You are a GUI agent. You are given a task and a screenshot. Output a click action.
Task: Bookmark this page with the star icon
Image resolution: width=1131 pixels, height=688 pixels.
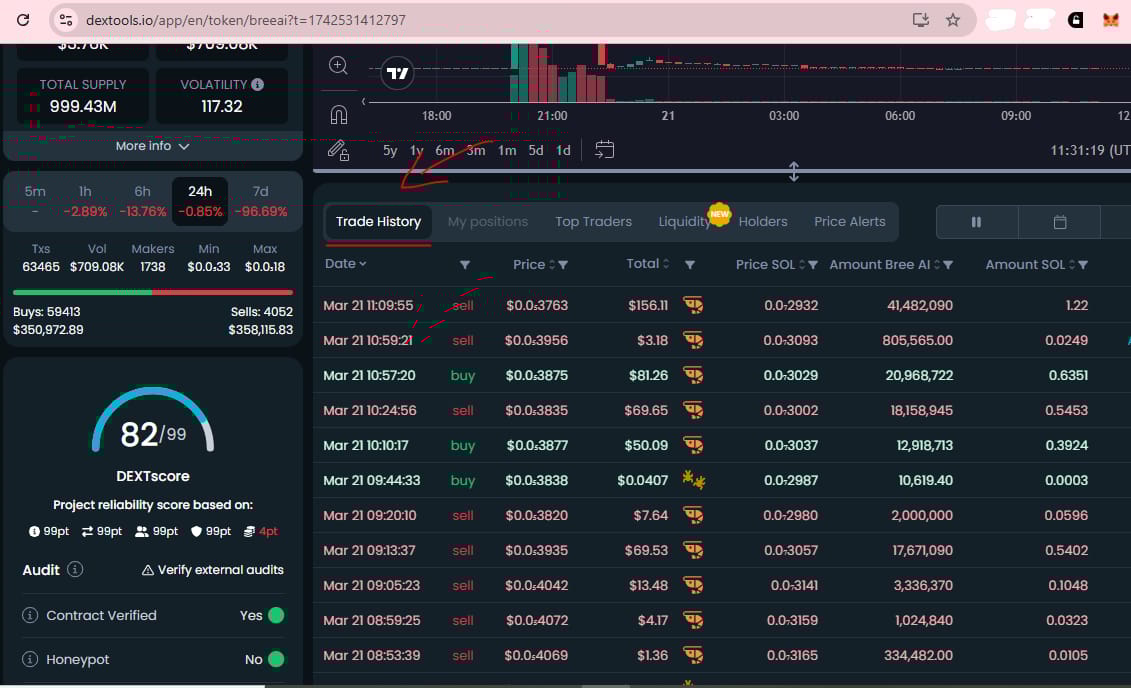coord(953,20)
